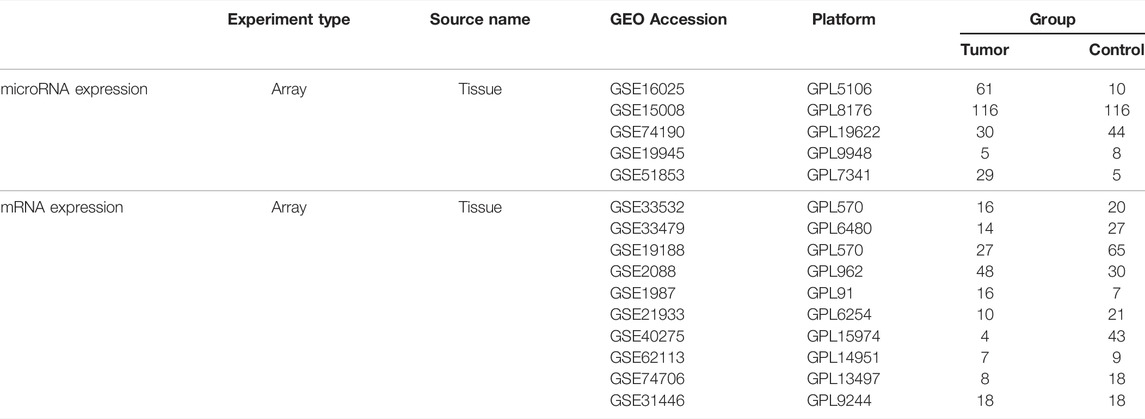Click the microRNA expression row label
The image size is (1145, 419).
[x=74, y=90]
